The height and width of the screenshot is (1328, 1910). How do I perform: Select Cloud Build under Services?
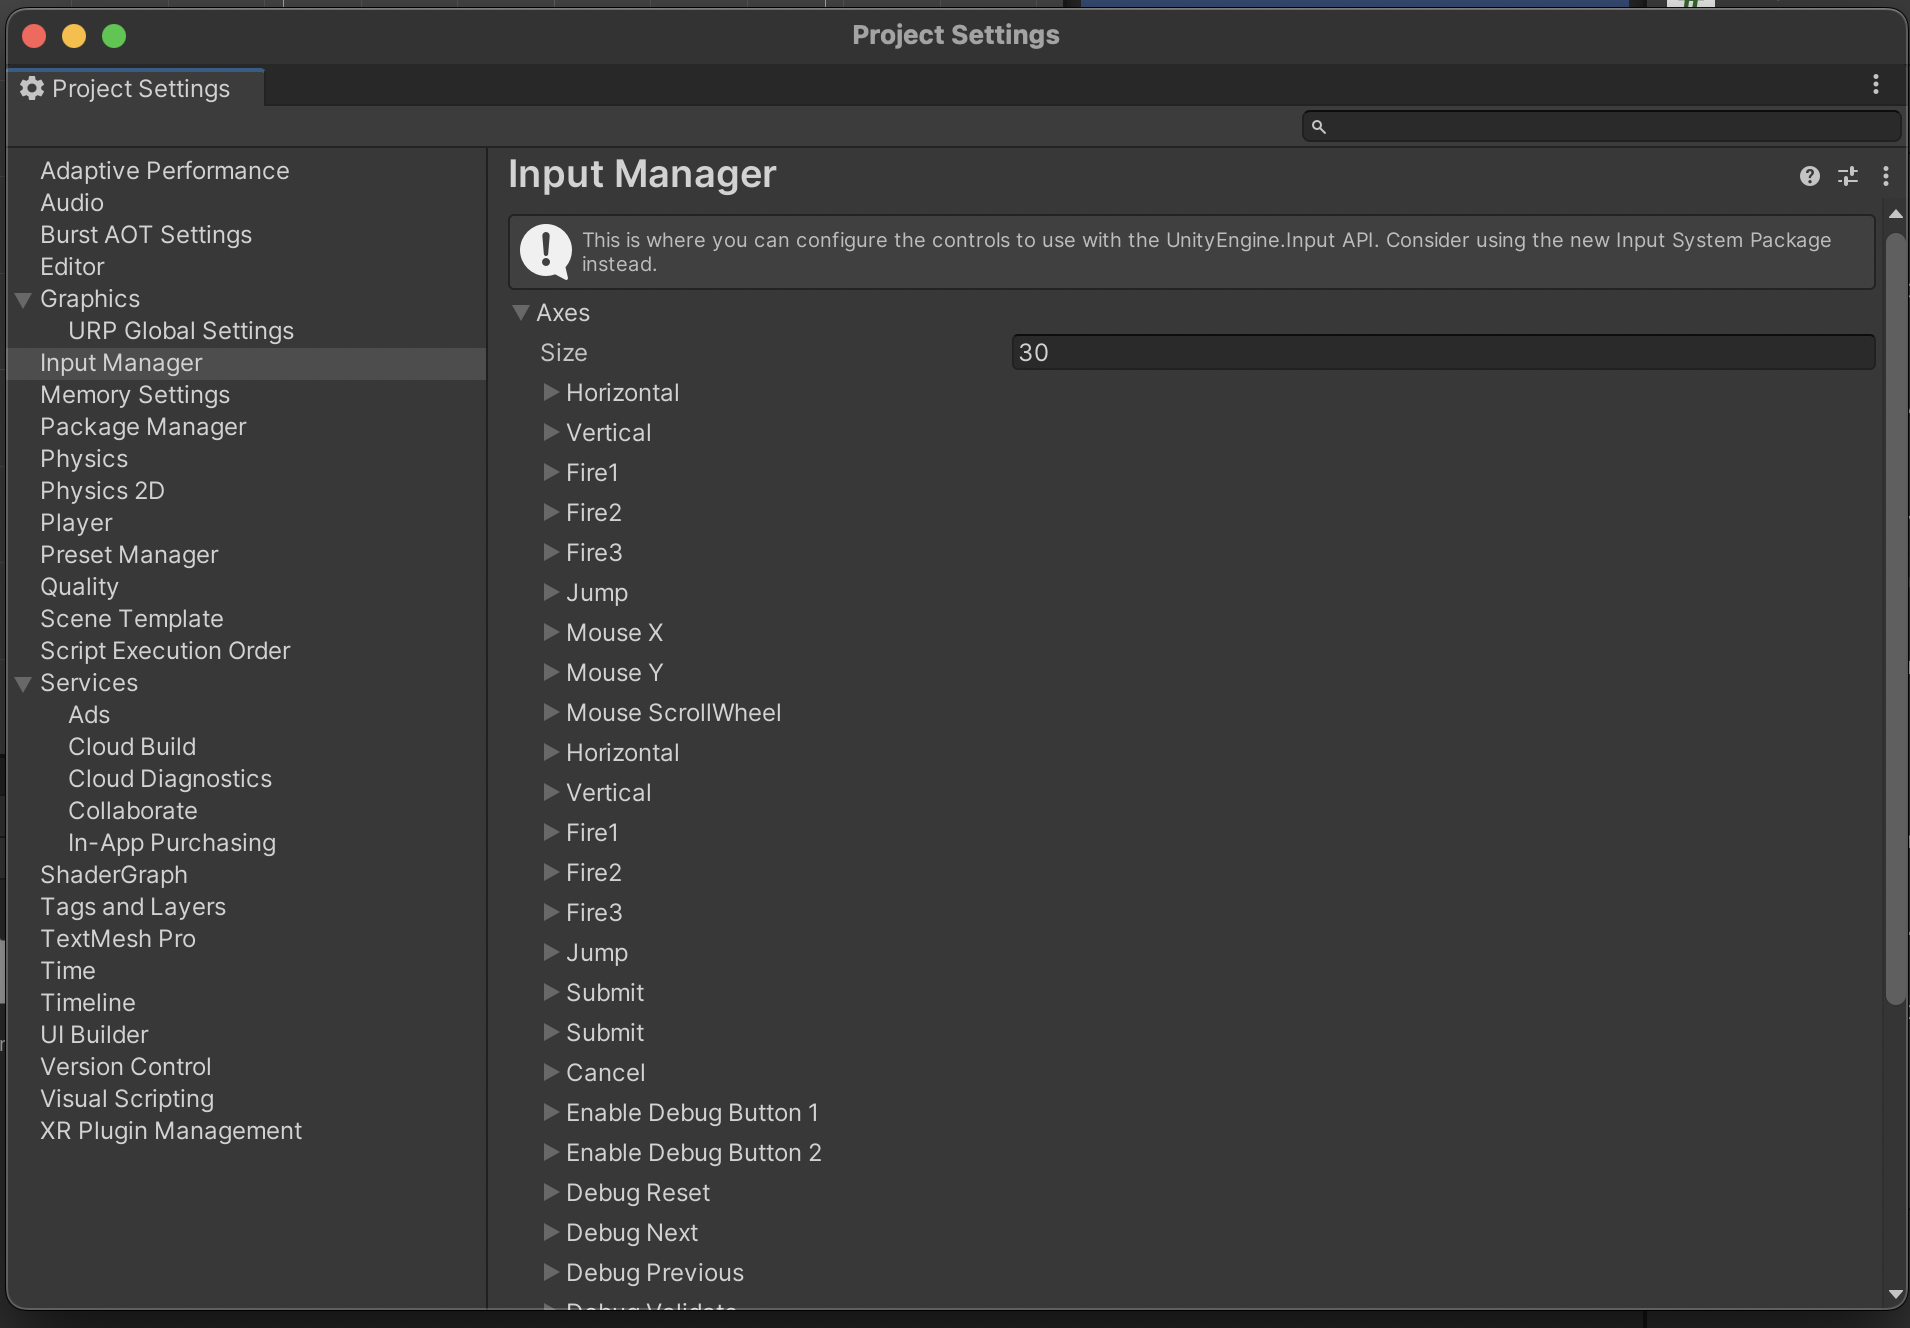[x=132, y=747]
